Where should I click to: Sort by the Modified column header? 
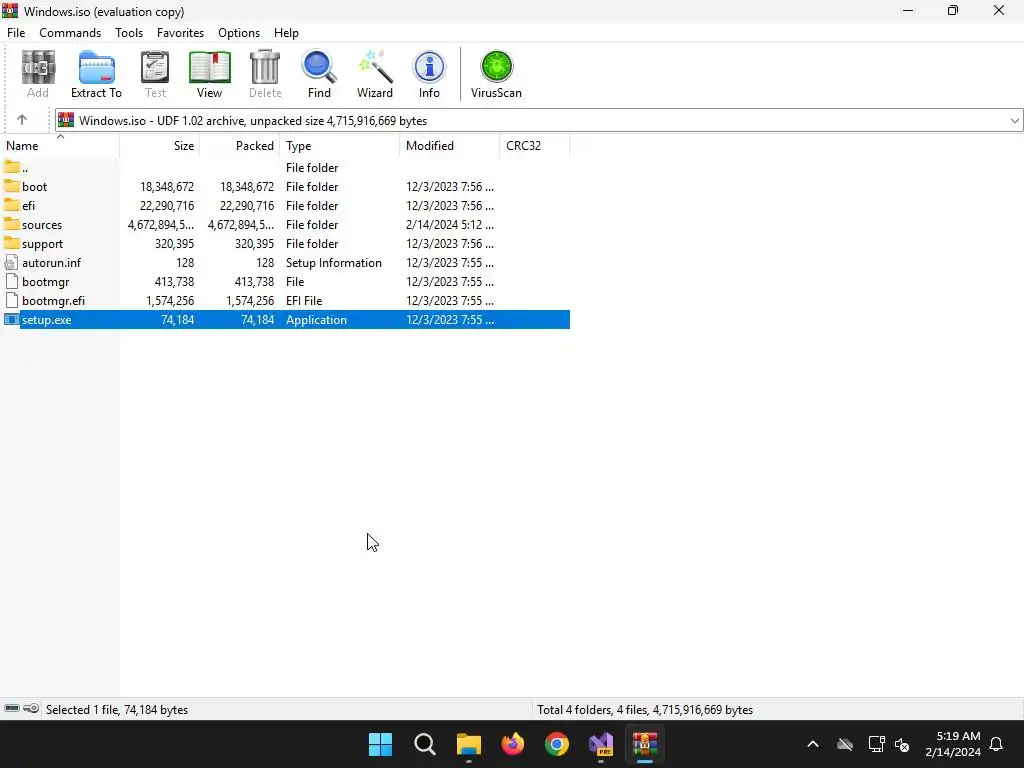[x=449, y=146]
